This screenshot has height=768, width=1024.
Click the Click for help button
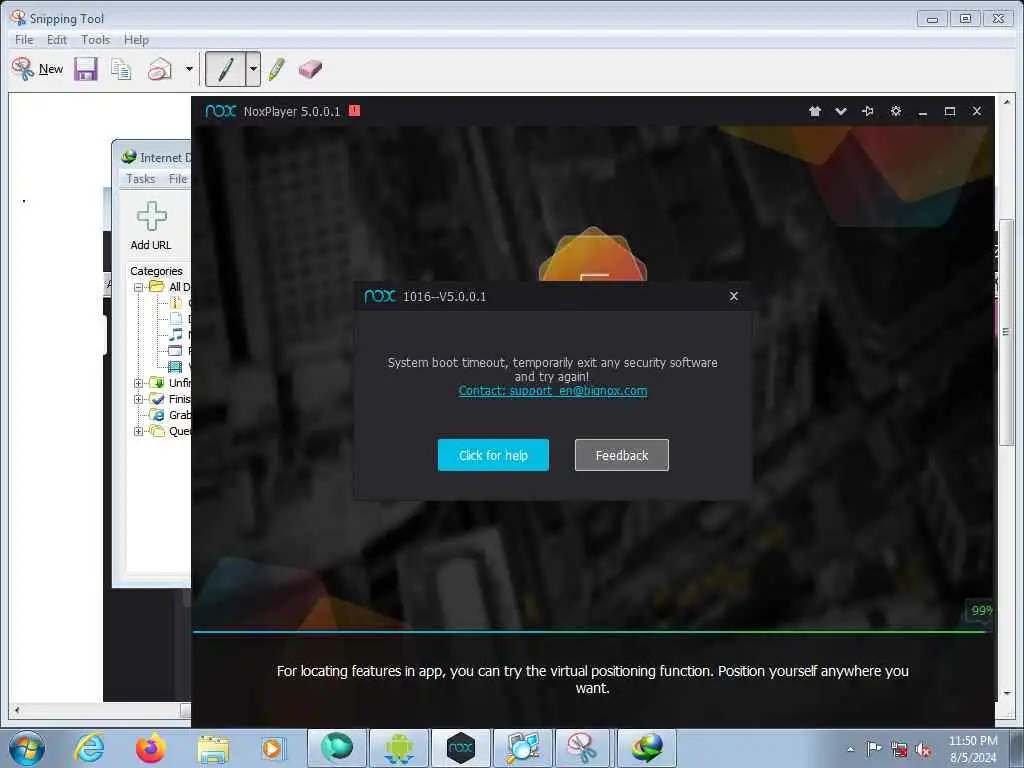tap(493, 455)
